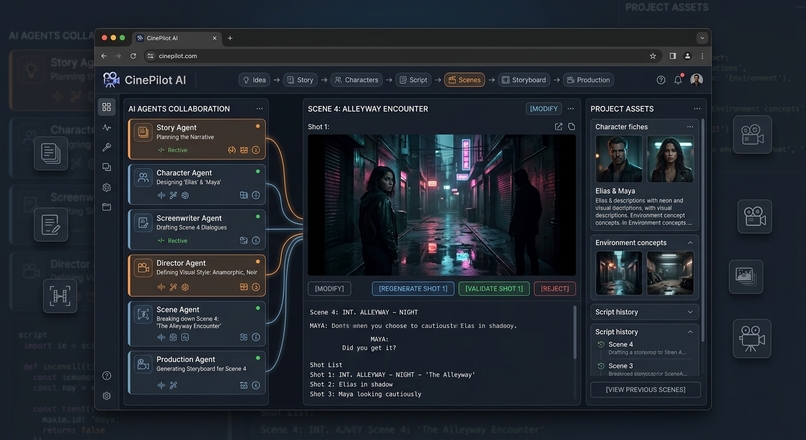The image size is (806, 440).
Task: Click VIEW PREVIOUS SCENES button
Action: click(646, 390)
